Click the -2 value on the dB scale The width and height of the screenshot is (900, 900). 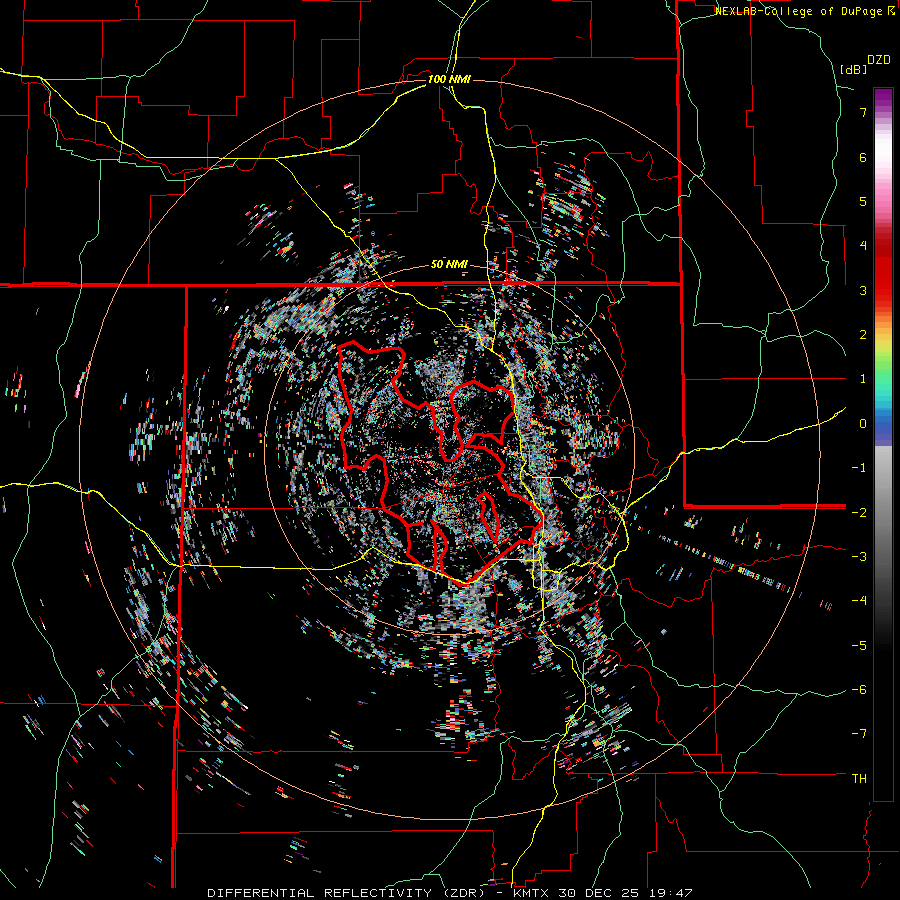(x=859, y=512)
